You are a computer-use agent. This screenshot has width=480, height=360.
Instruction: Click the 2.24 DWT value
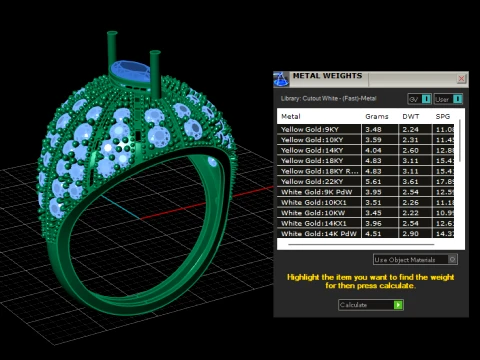point(410,129)
